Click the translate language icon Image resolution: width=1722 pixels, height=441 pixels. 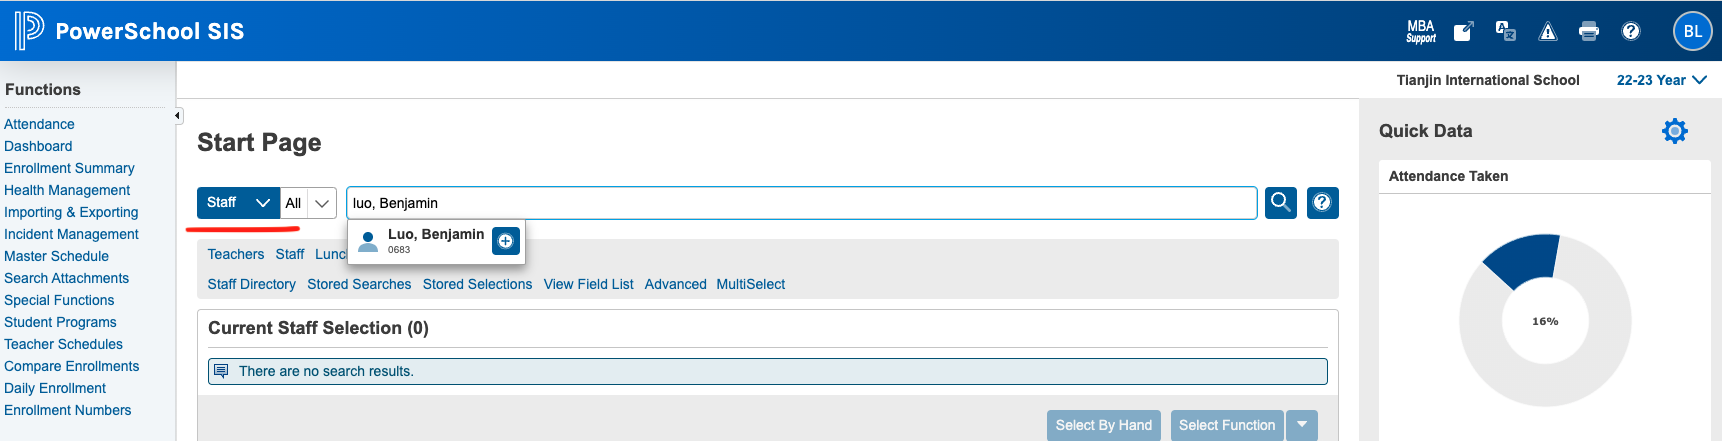click(1505, 31)
